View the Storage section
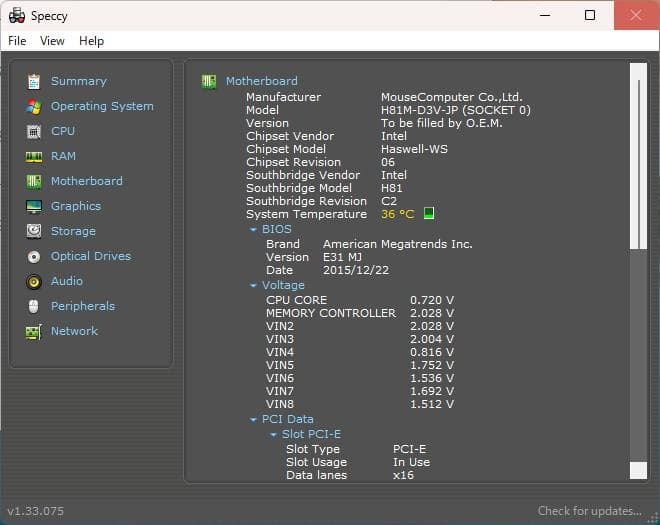660x525 pixels. tap(73, 231)
